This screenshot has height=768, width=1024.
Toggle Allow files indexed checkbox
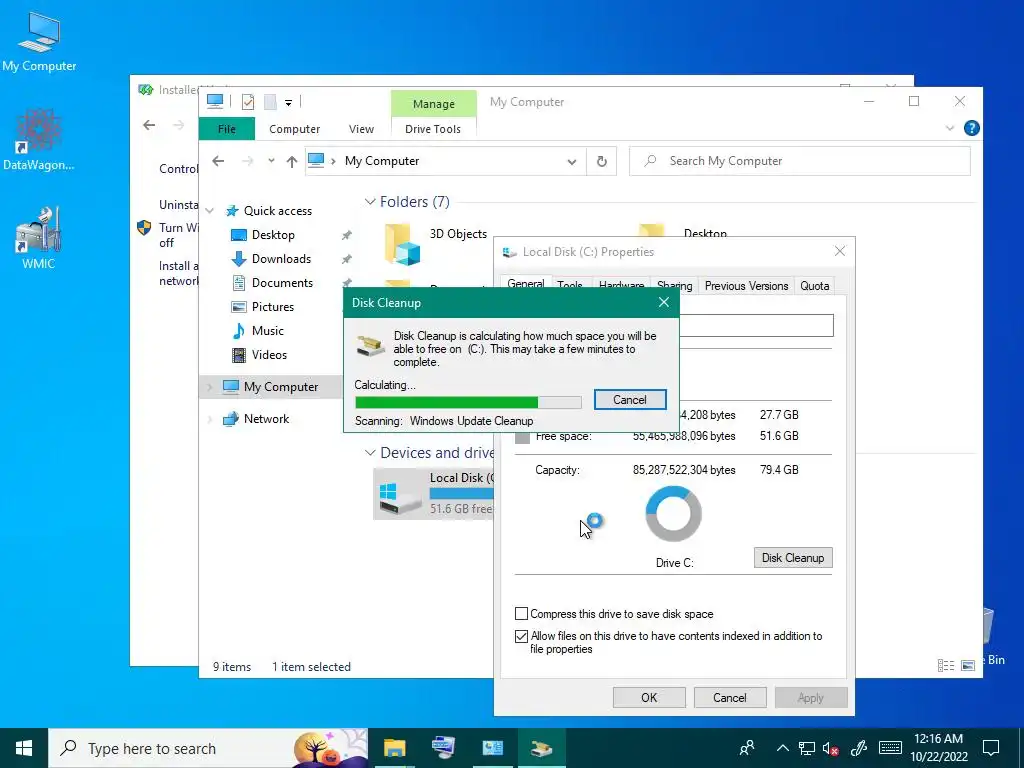(521, 636)
